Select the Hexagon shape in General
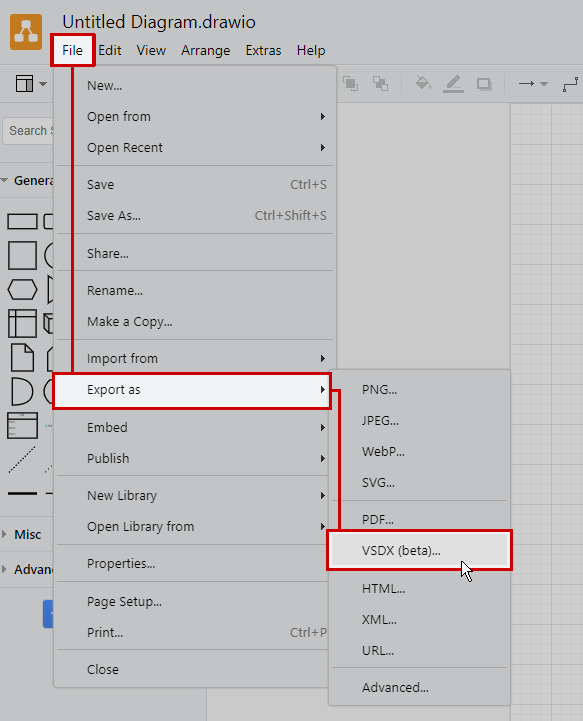The image size is (583, 721). tap(23, 290)
